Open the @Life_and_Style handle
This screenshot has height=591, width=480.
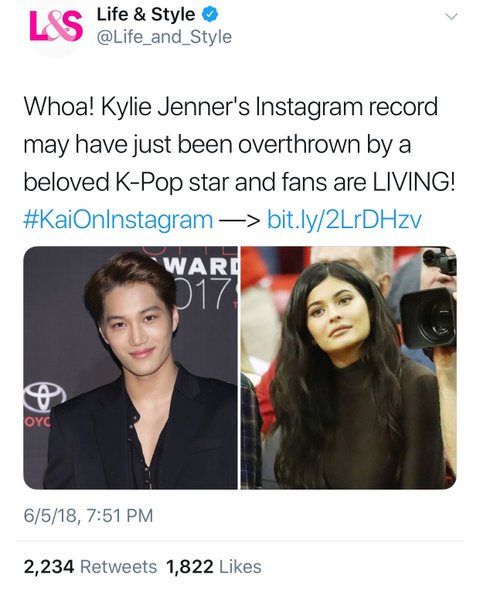[164, 37]
